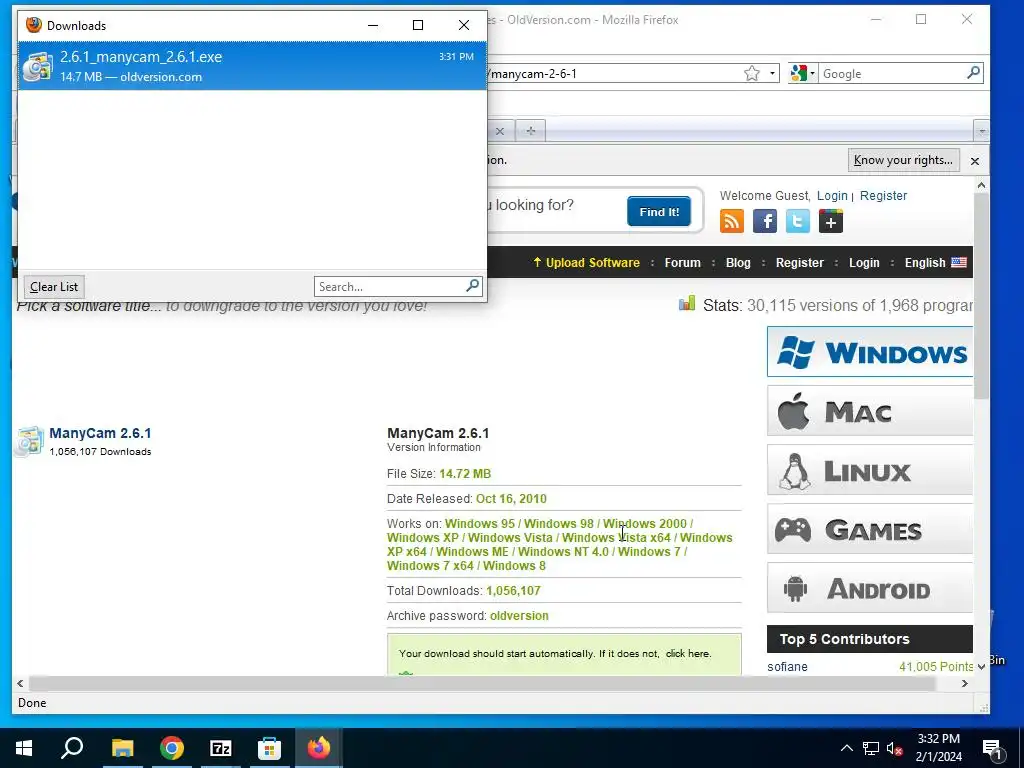Open Login in the black nav bar
Viewport: 1024px width, 768px height.
[864, 263]
